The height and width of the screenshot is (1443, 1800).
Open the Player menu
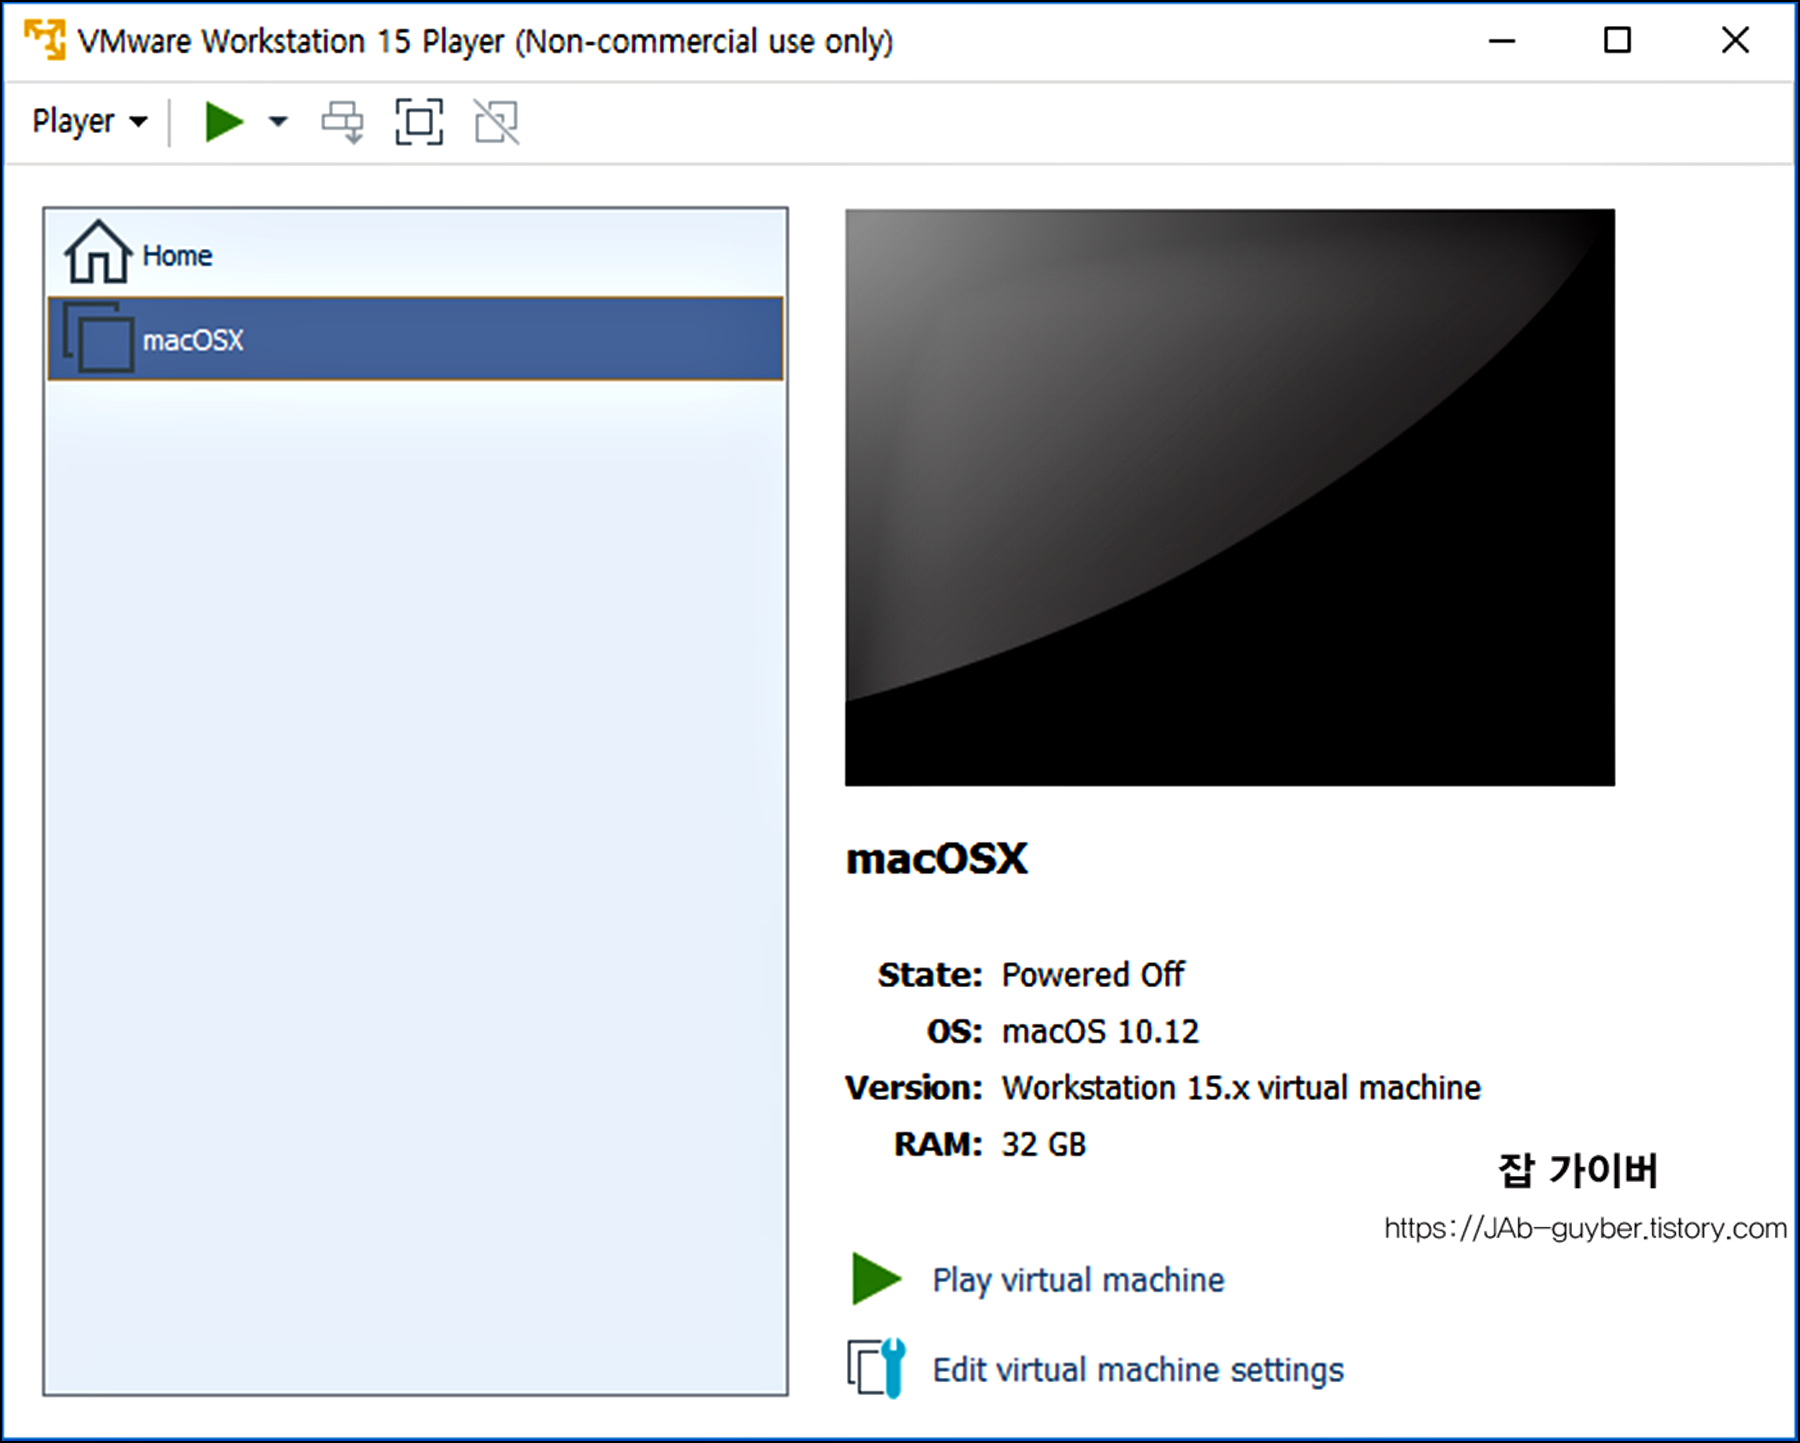tap(90, 121)
